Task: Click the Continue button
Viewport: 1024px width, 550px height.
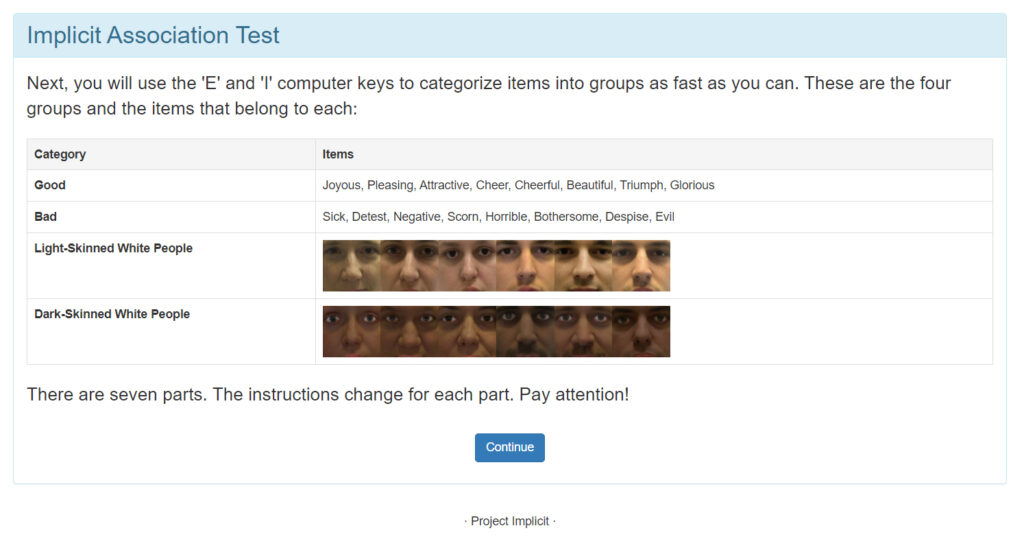Action: point(509,447)
